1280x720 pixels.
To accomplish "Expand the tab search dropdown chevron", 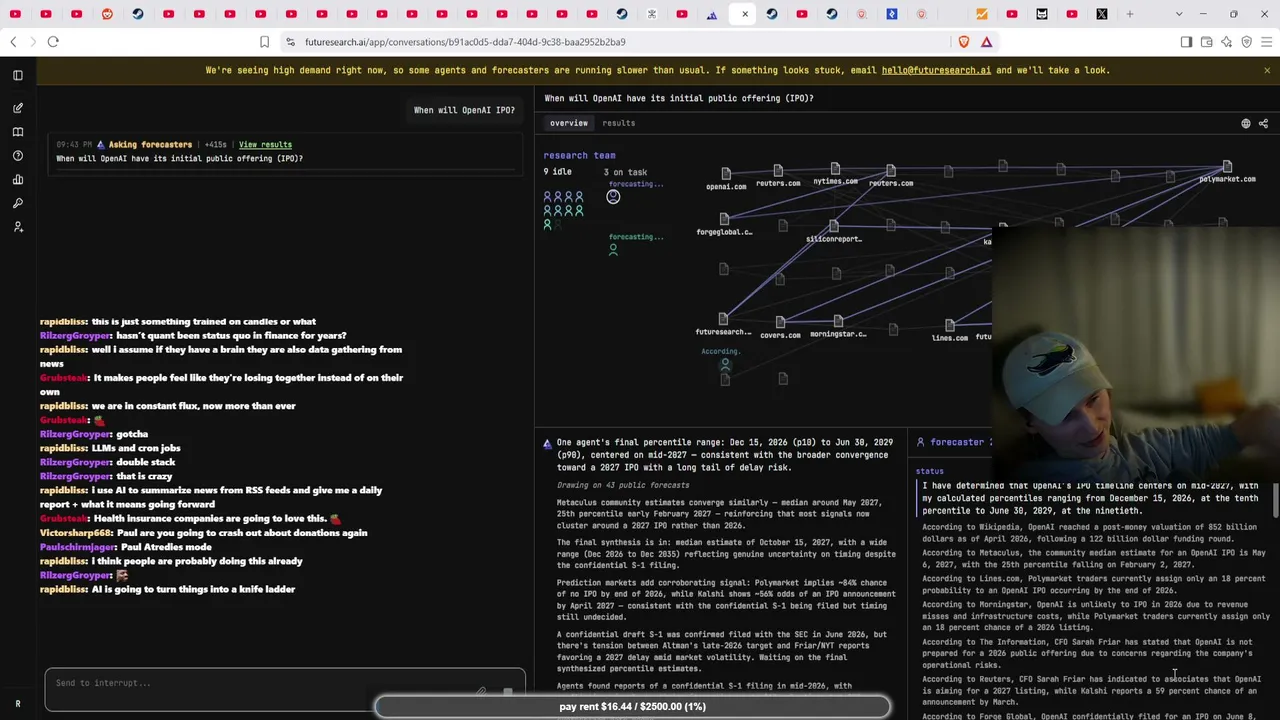I will tap(1179, 14).
